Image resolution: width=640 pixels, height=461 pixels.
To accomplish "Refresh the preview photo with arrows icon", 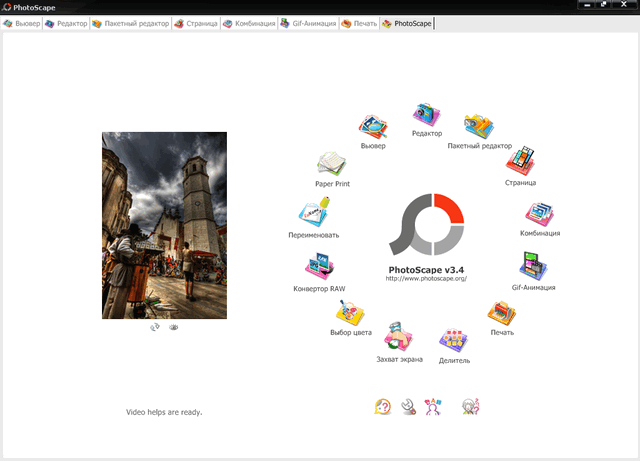I will [155, 327].
